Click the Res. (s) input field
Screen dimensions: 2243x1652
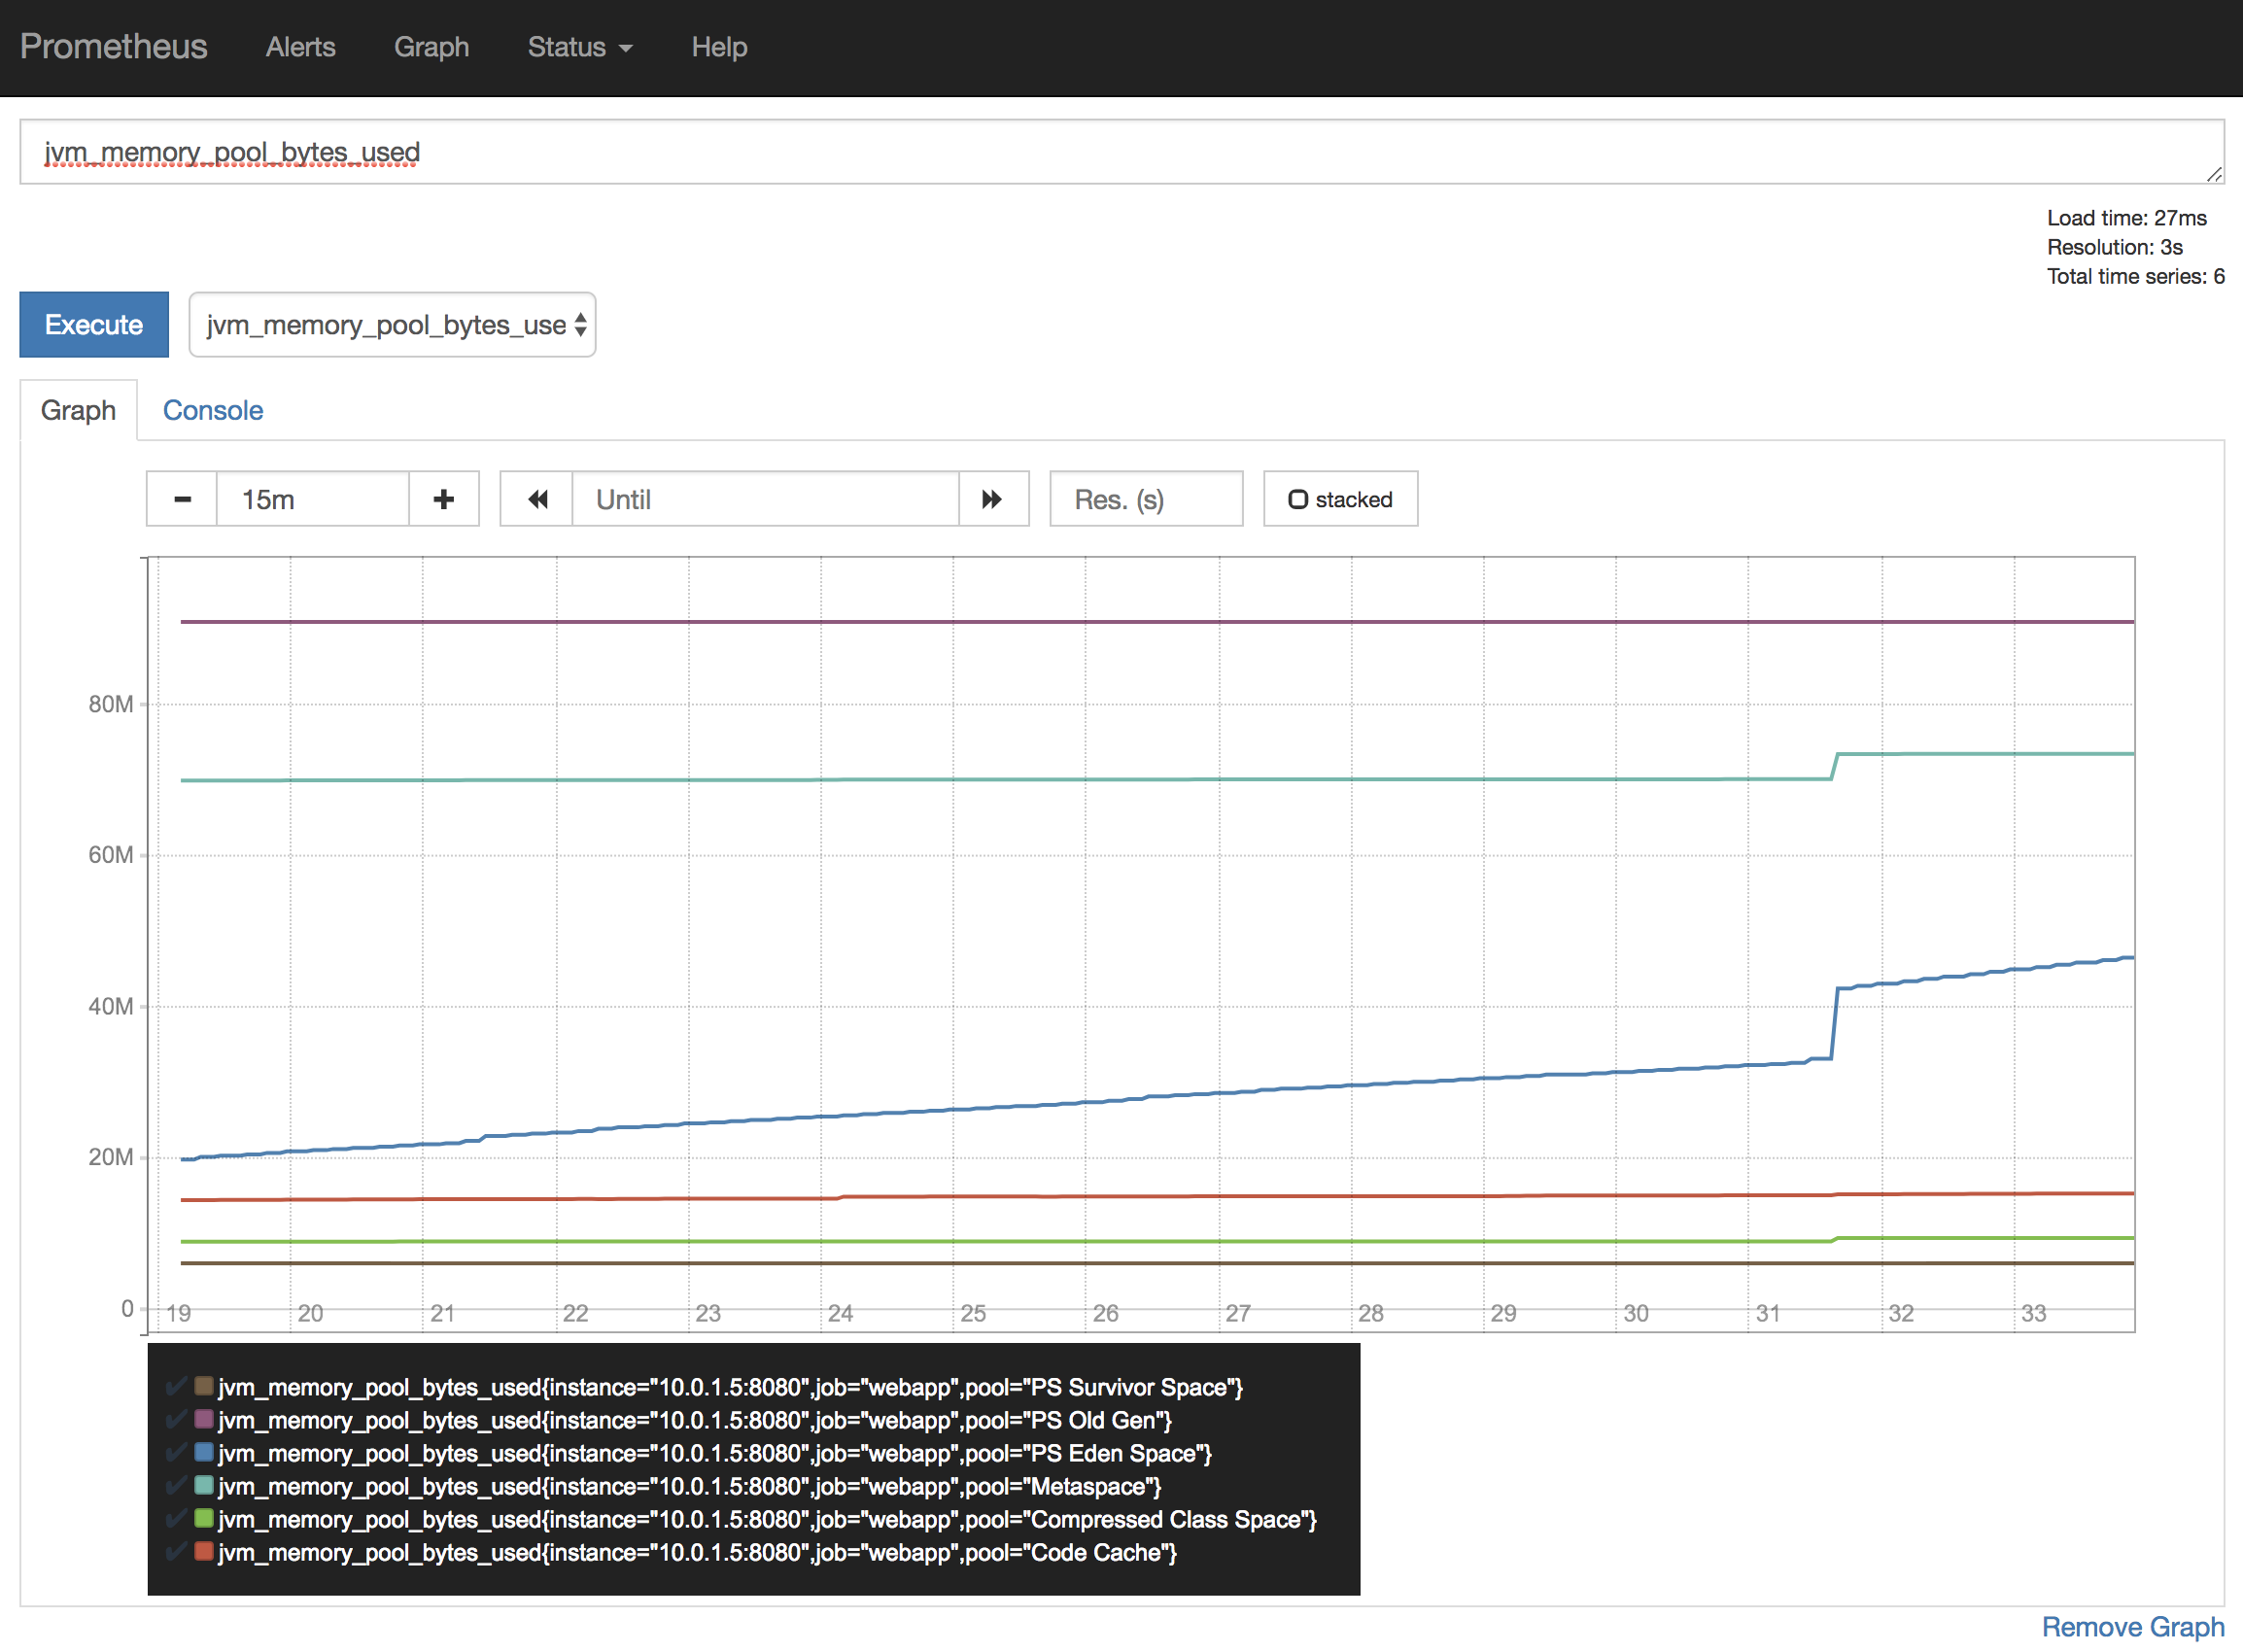(1146, 499)
